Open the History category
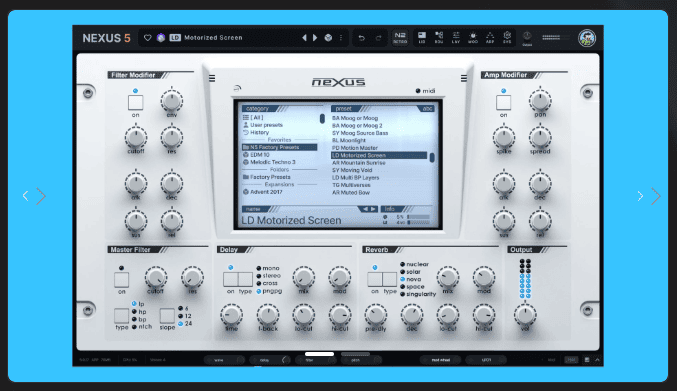Viewport: 677px width, 391px height. click(256, 132)
